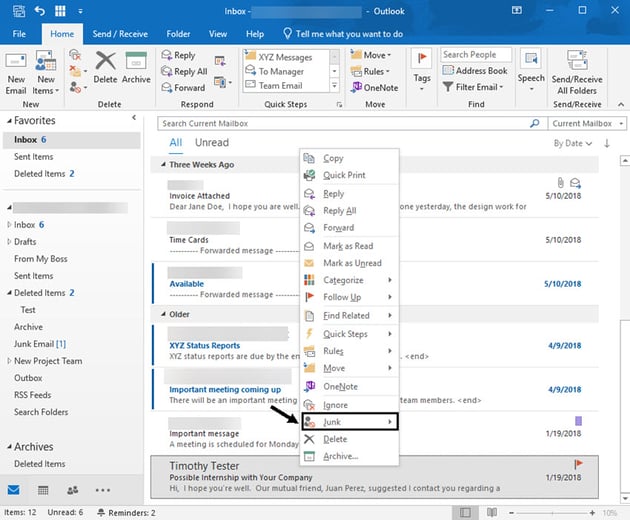630x520 pixels.
Task: Open the File tab
Action: click(x=19, y=34)
